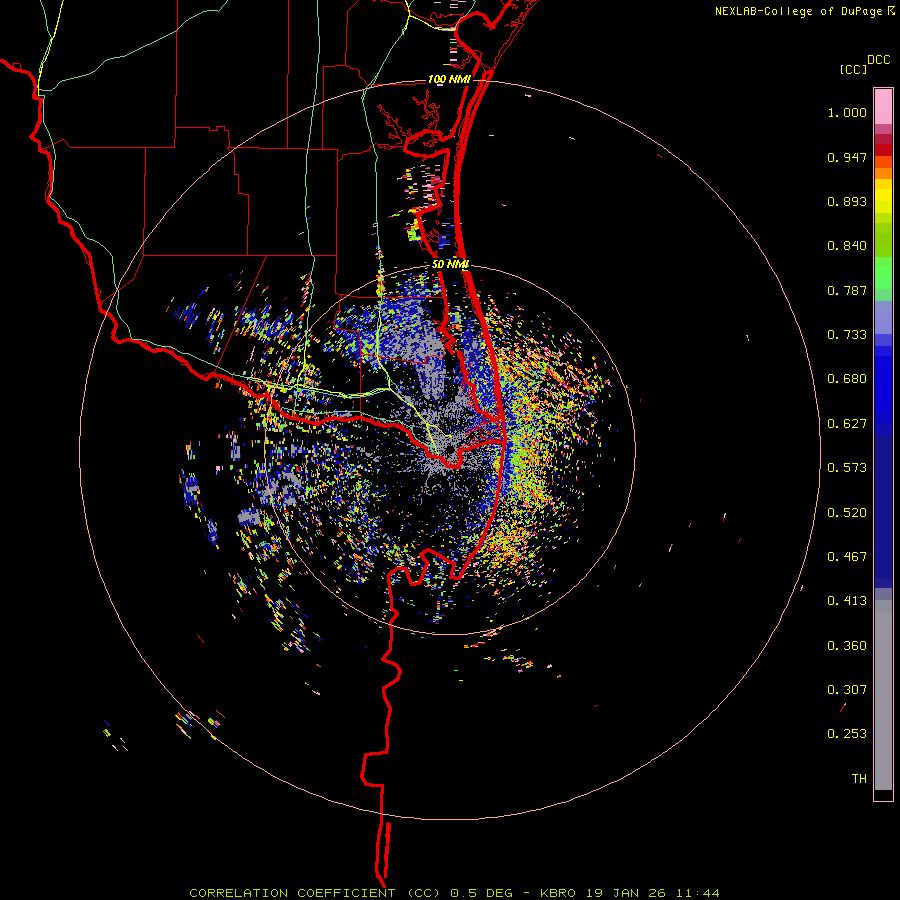Pick the red swatch beside 0.947

(883, 150)
